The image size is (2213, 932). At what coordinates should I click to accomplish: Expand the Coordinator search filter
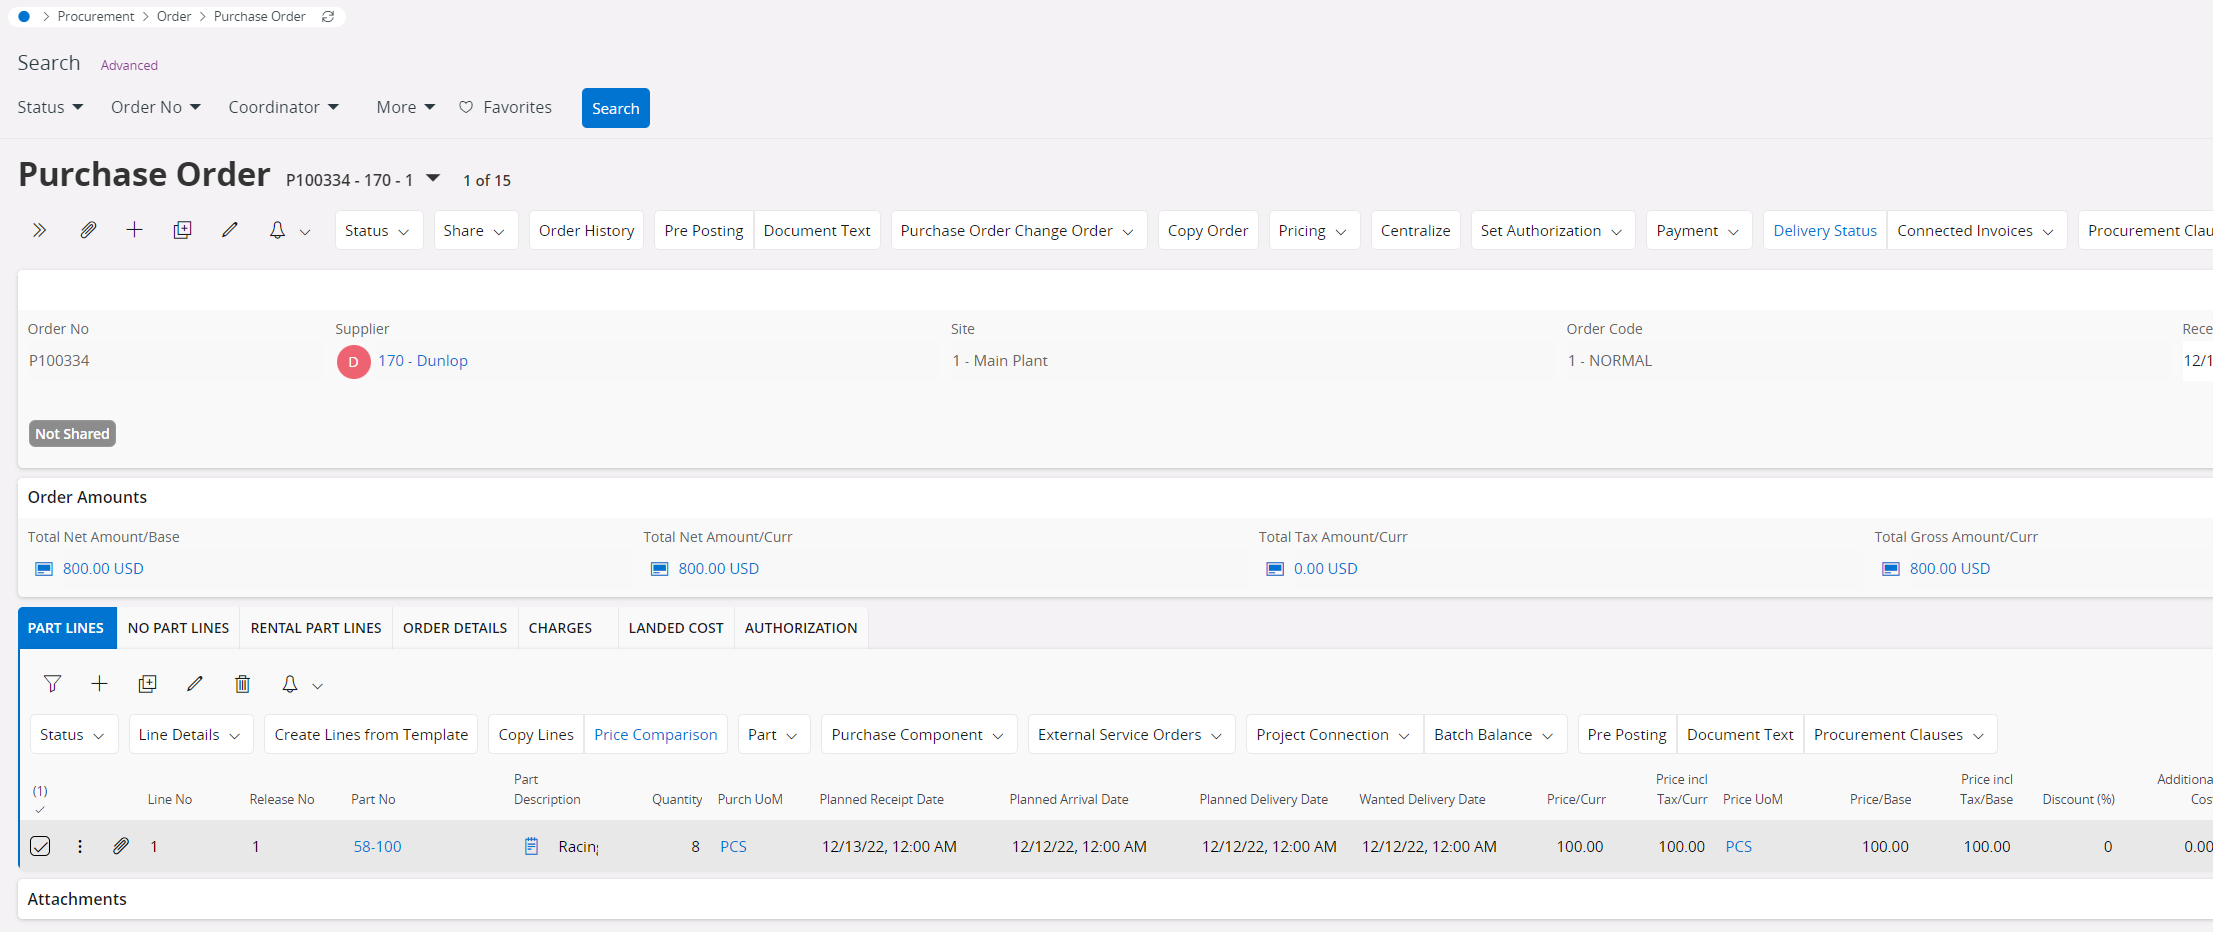[283, 107]
